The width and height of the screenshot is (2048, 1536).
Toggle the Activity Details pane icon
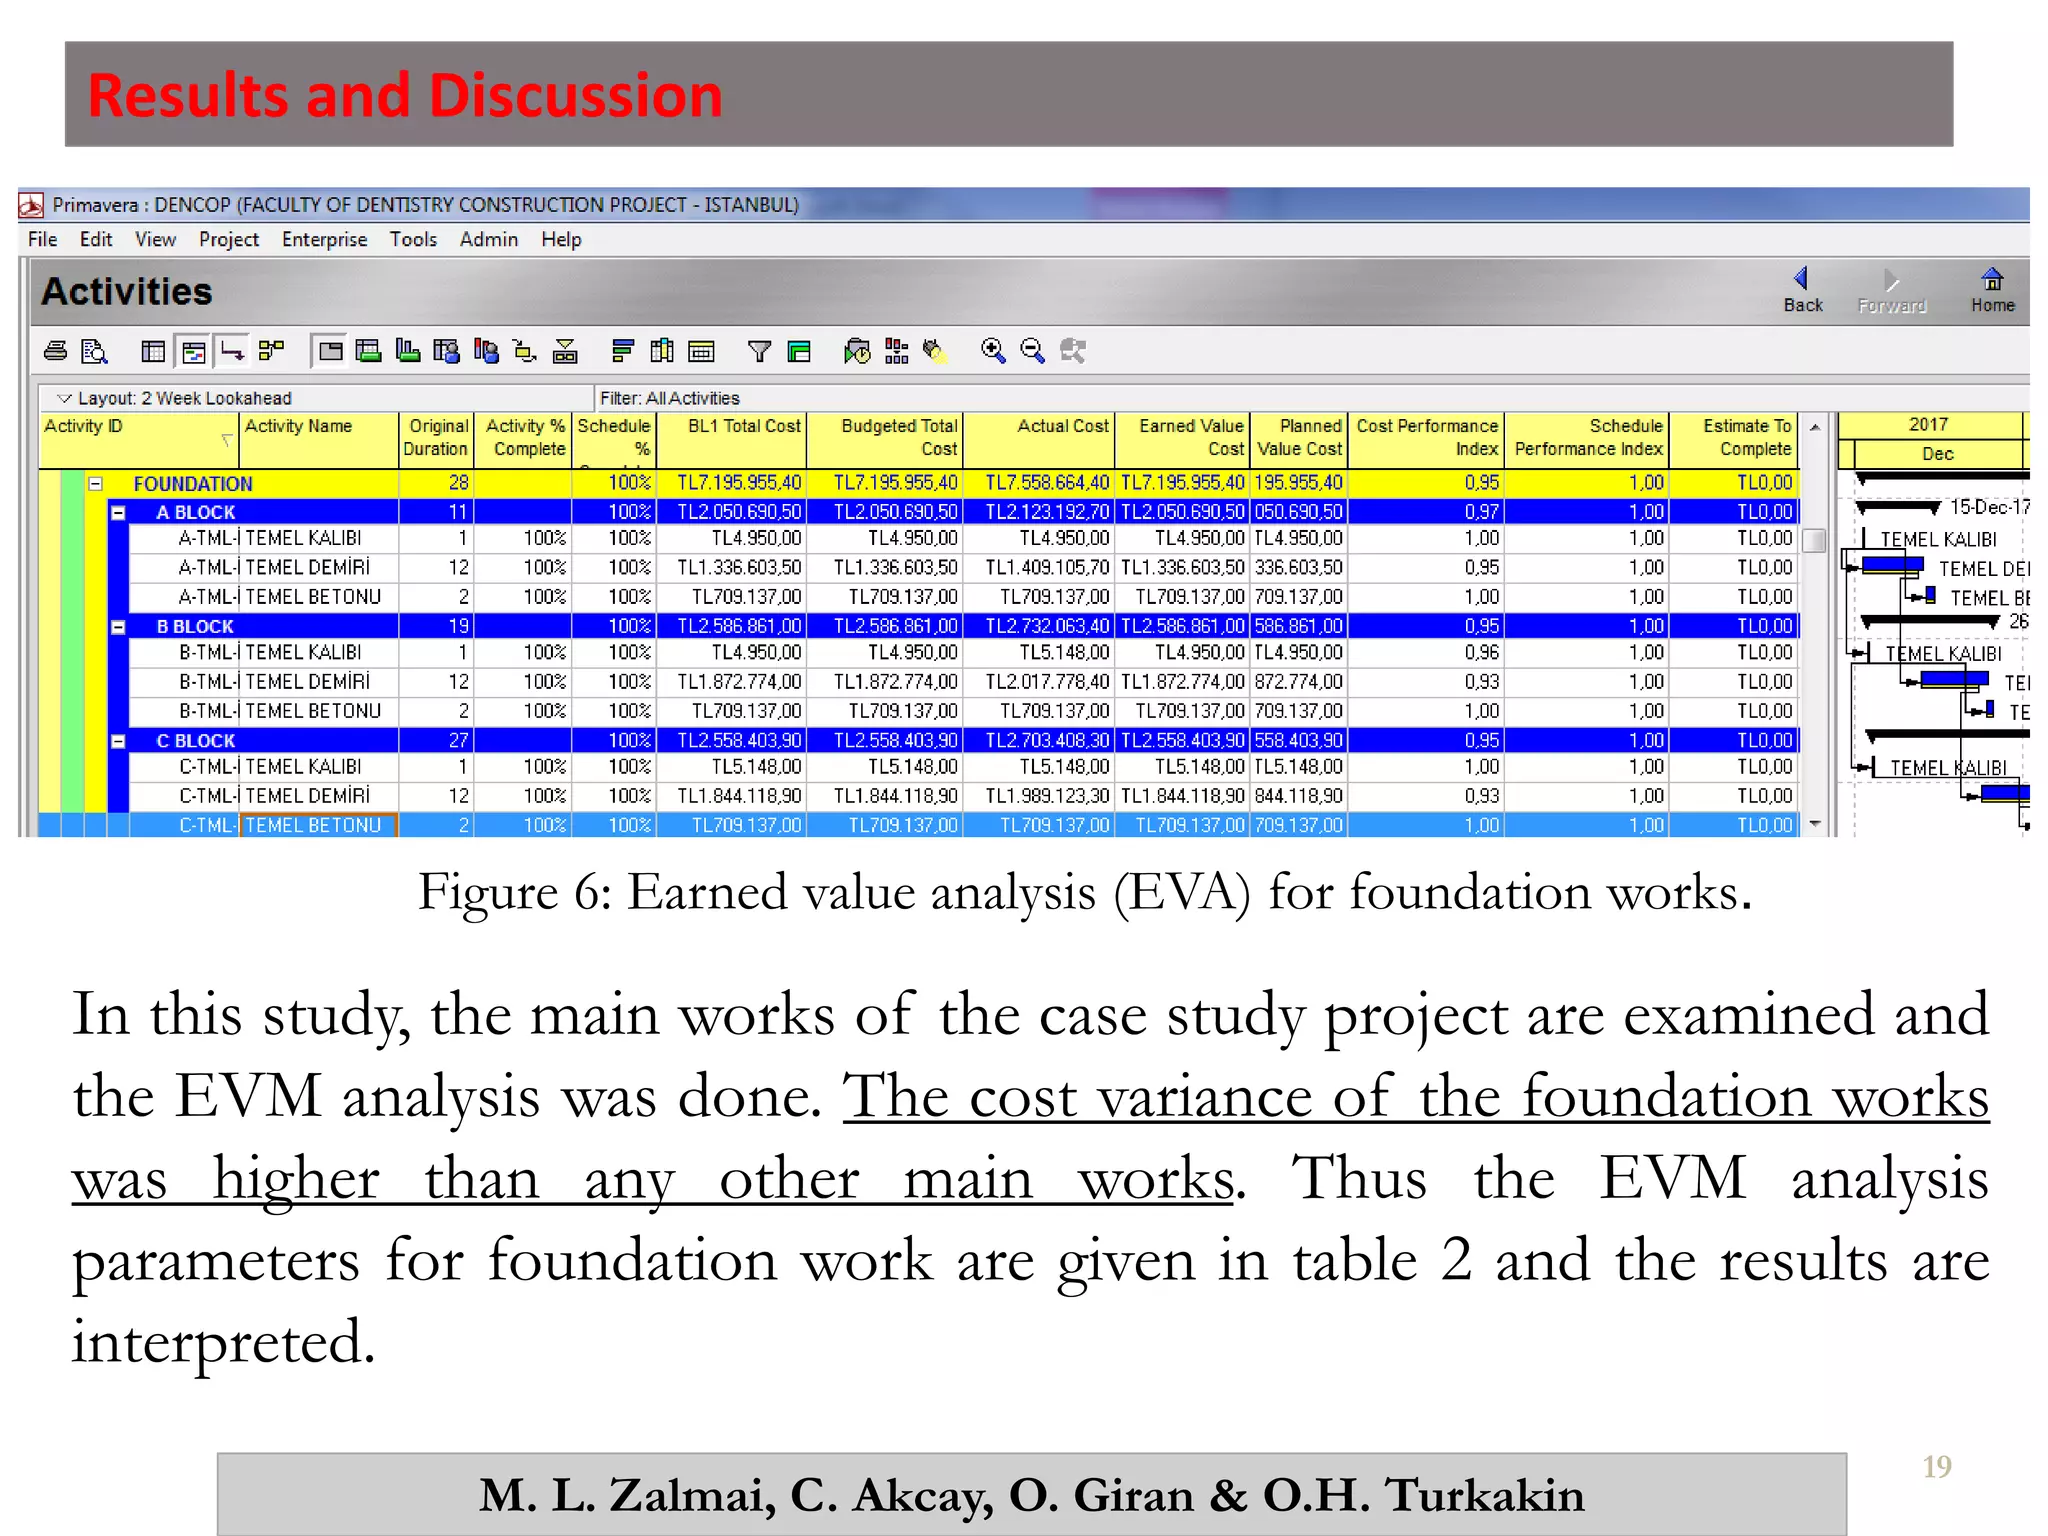point(330,351)
